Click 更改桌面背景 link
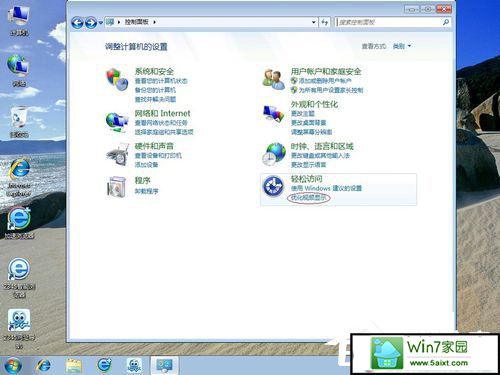Screen dimensions: 500x375 pos(308,123)
